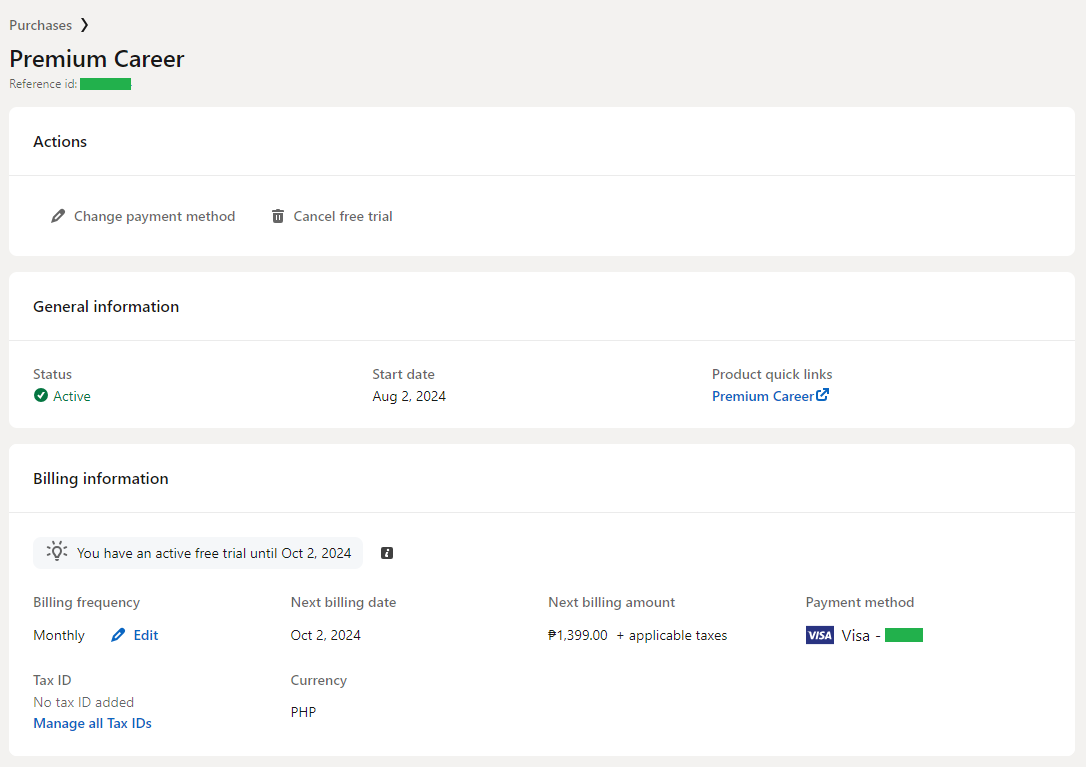Viewport: 1086px width, 767px height.
Task: Click the external link icon beside Premium Career
Action: (822, 394)
